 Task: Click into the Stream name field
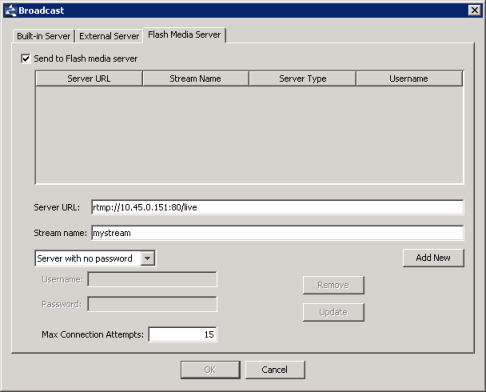[x=277, y=233]
